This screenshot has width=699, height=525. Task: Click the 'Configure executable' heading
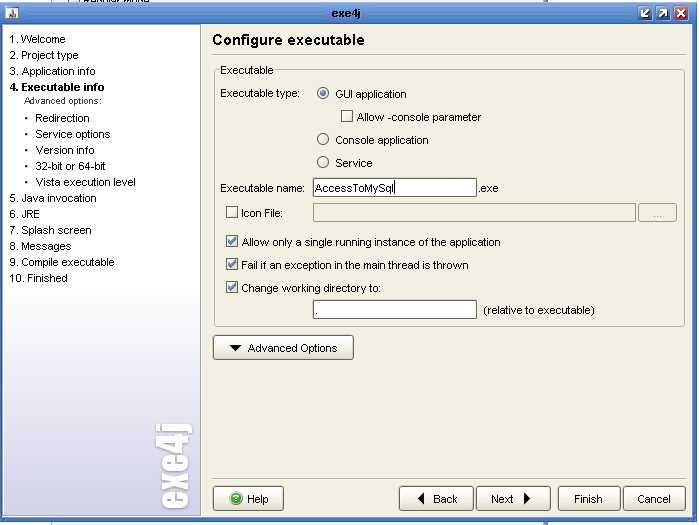(288, 40)
